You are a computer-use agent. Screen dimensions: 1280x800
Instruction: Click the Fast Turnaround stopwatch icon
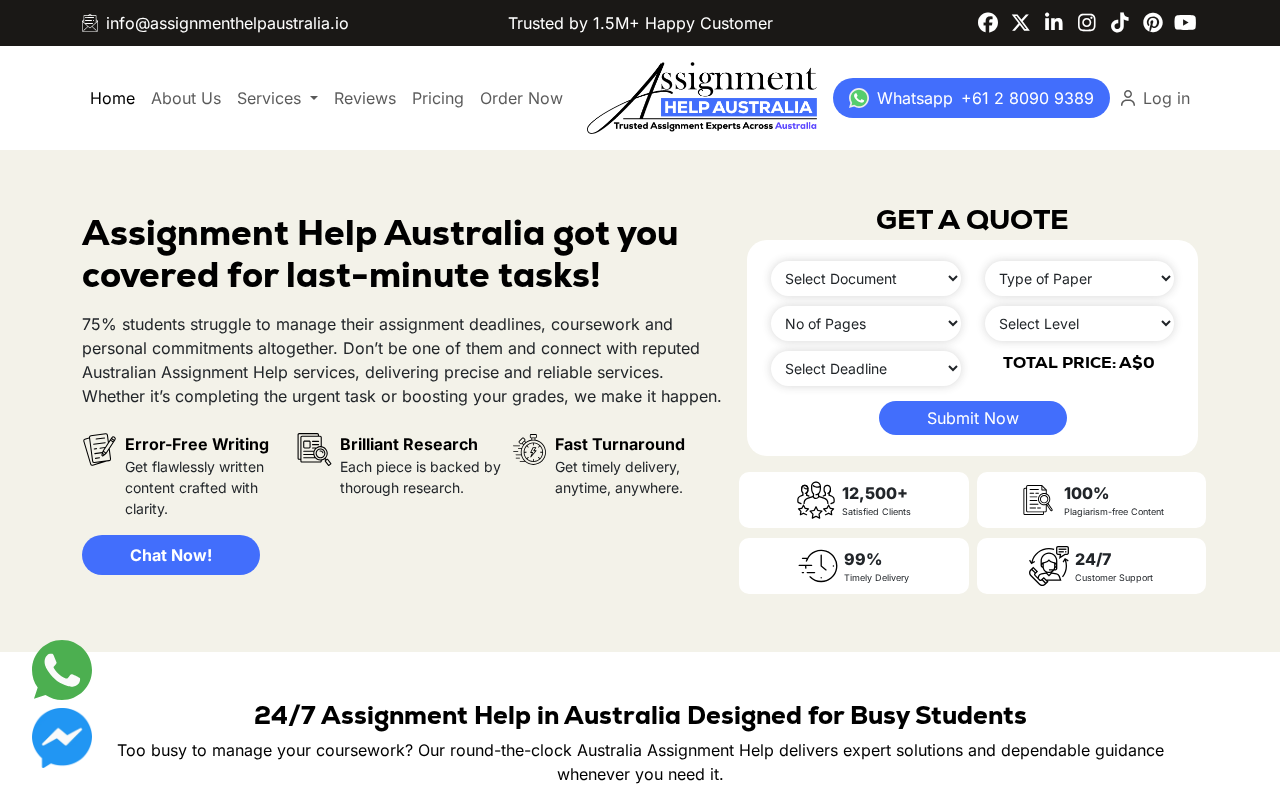coord(530,449)
